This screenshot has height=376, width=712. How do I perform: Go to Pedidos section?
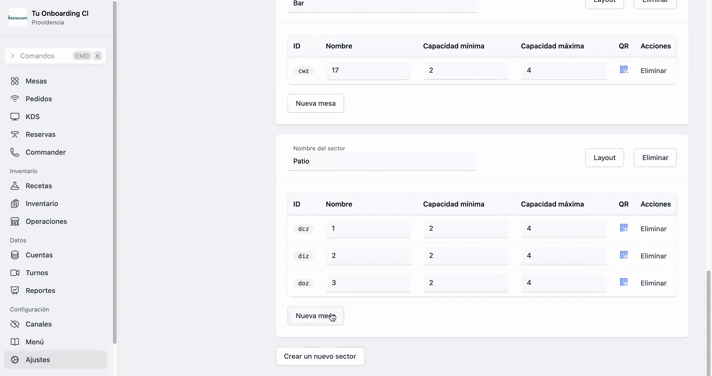click(39, 99)
